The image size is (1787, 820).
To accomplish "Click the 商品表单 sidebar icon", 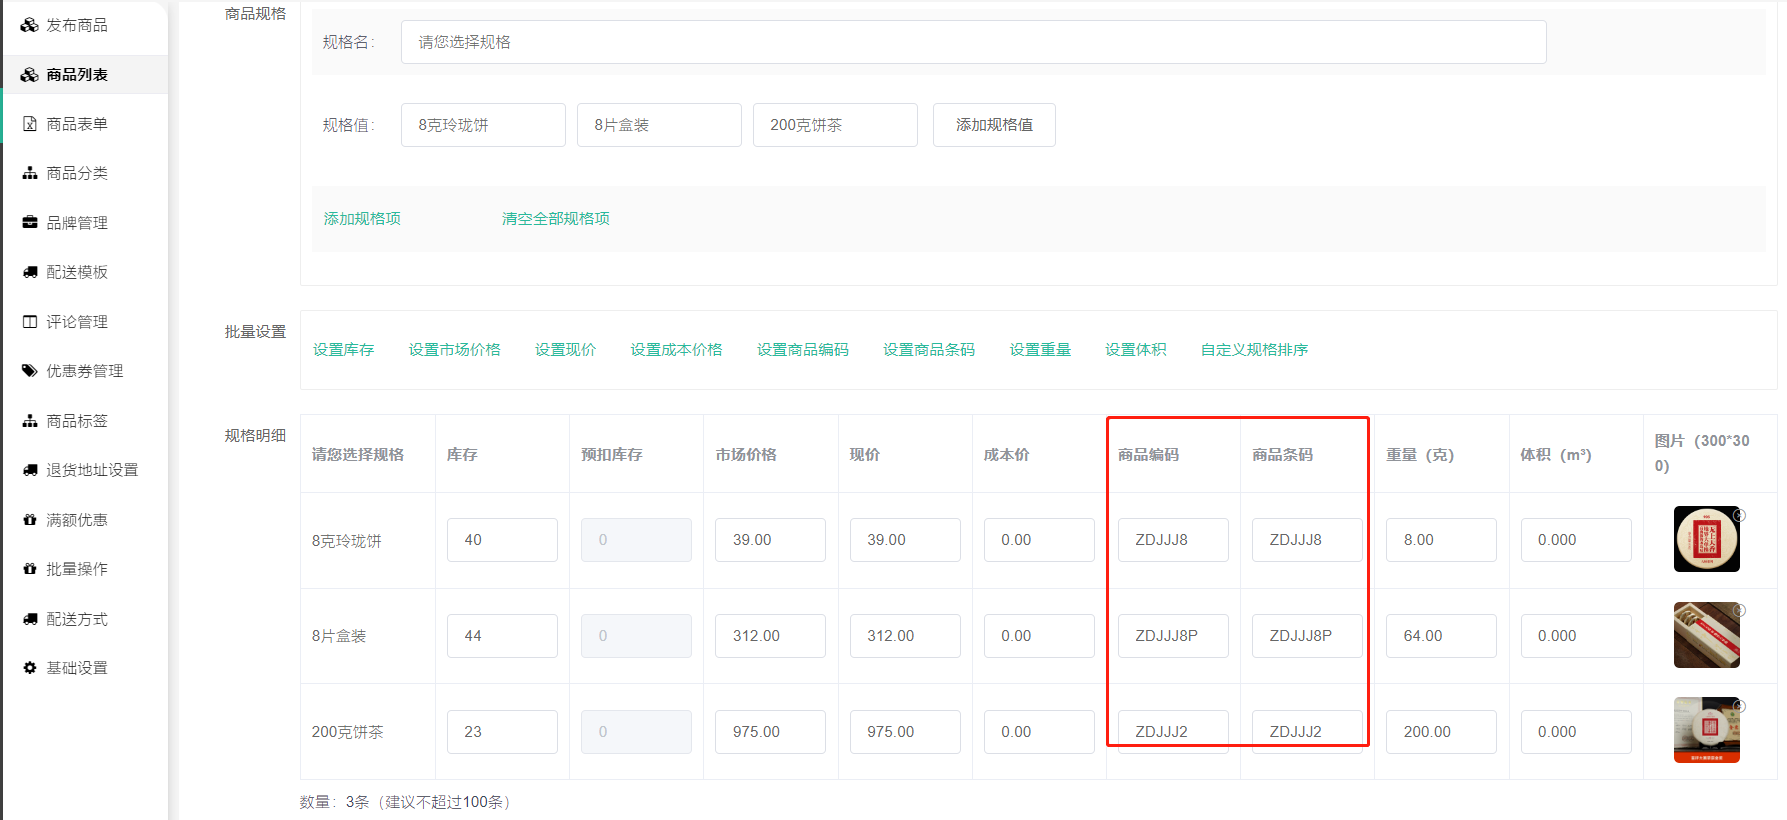I will pyautogui.click(x=30, y=124).
